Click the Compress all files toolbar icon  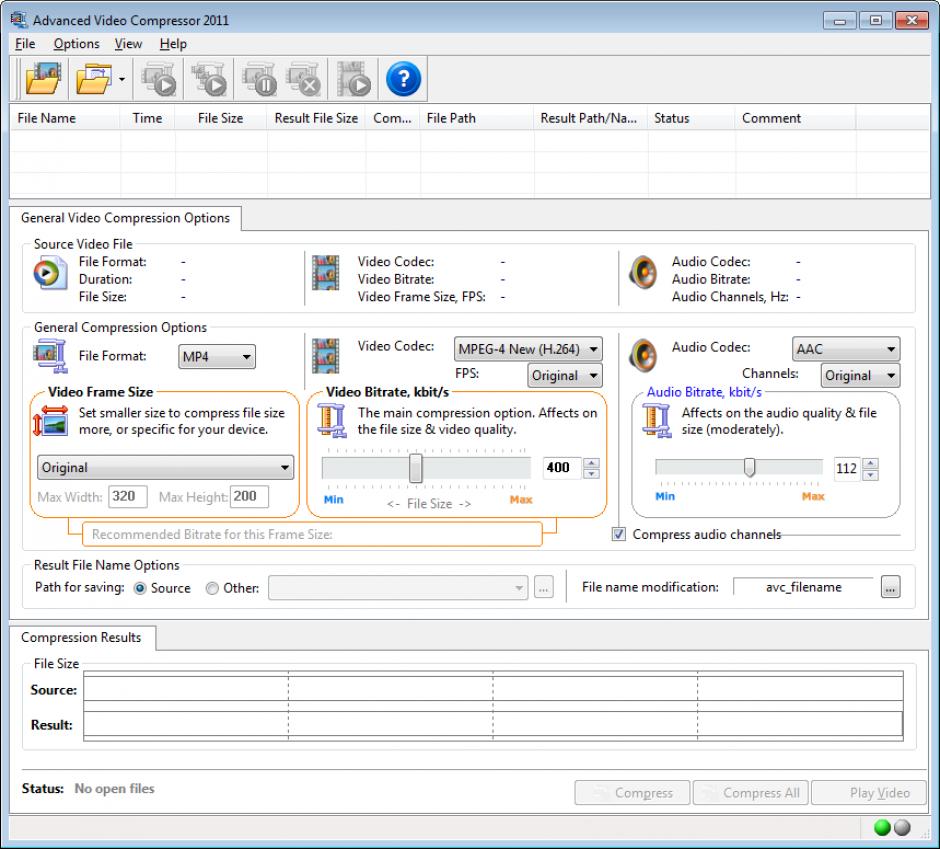pyautogui.click(x=209, y=79)
